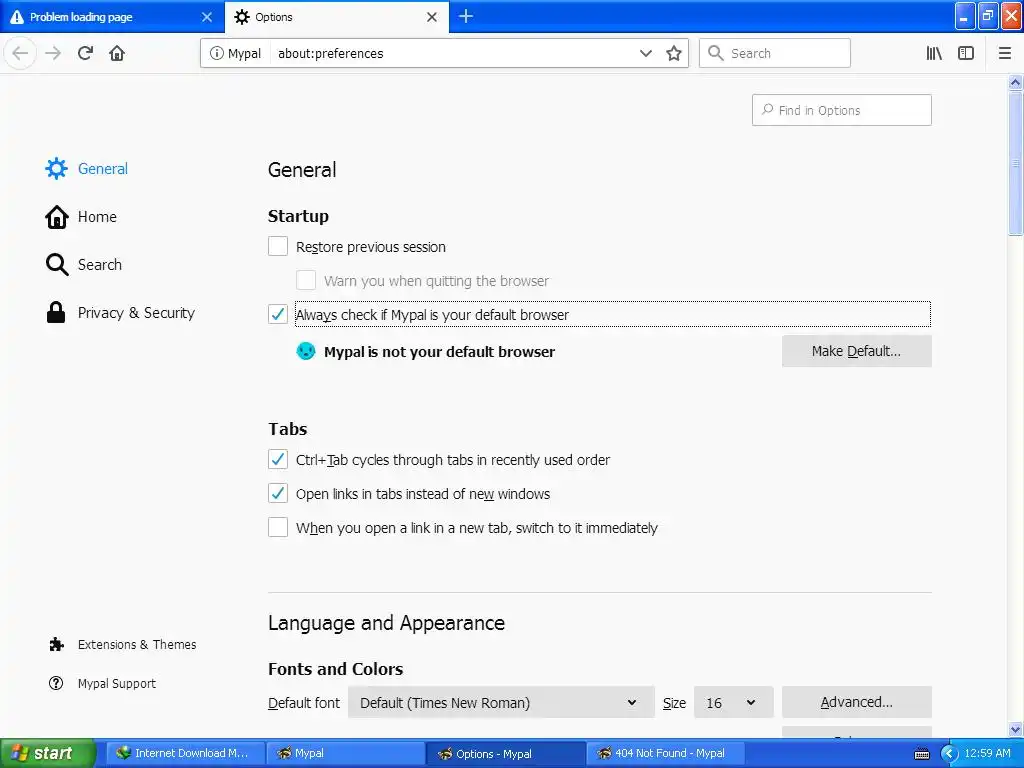Bookmark this page with the star icon
Screen dimensions: 1024x768
(x=674, y=53)
